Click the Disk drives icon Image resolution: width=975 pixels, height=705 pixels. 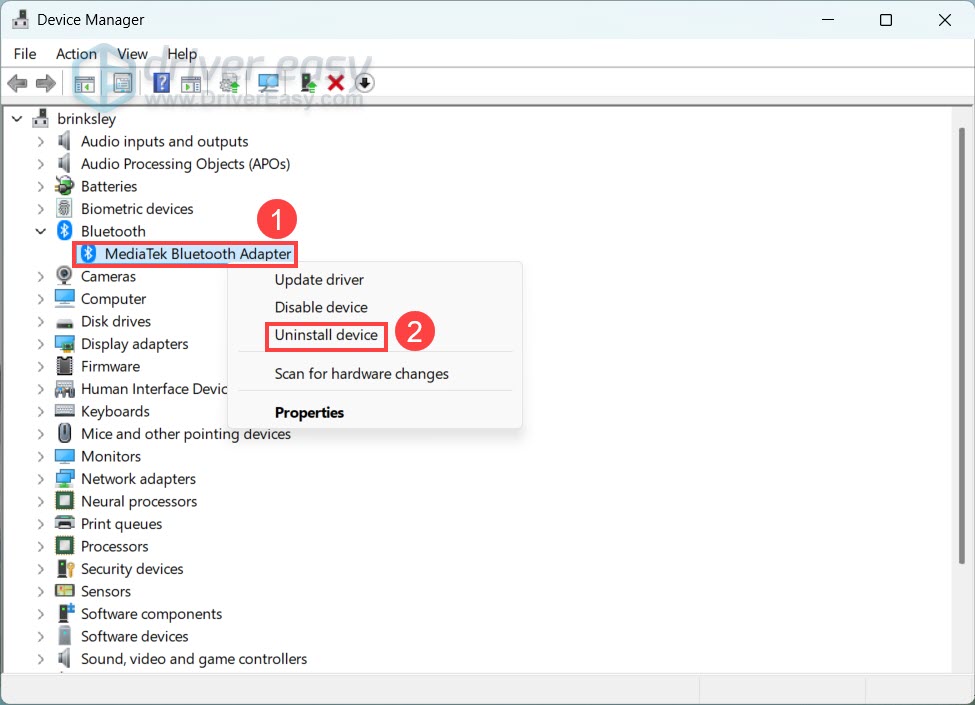(x=64, y=322)
